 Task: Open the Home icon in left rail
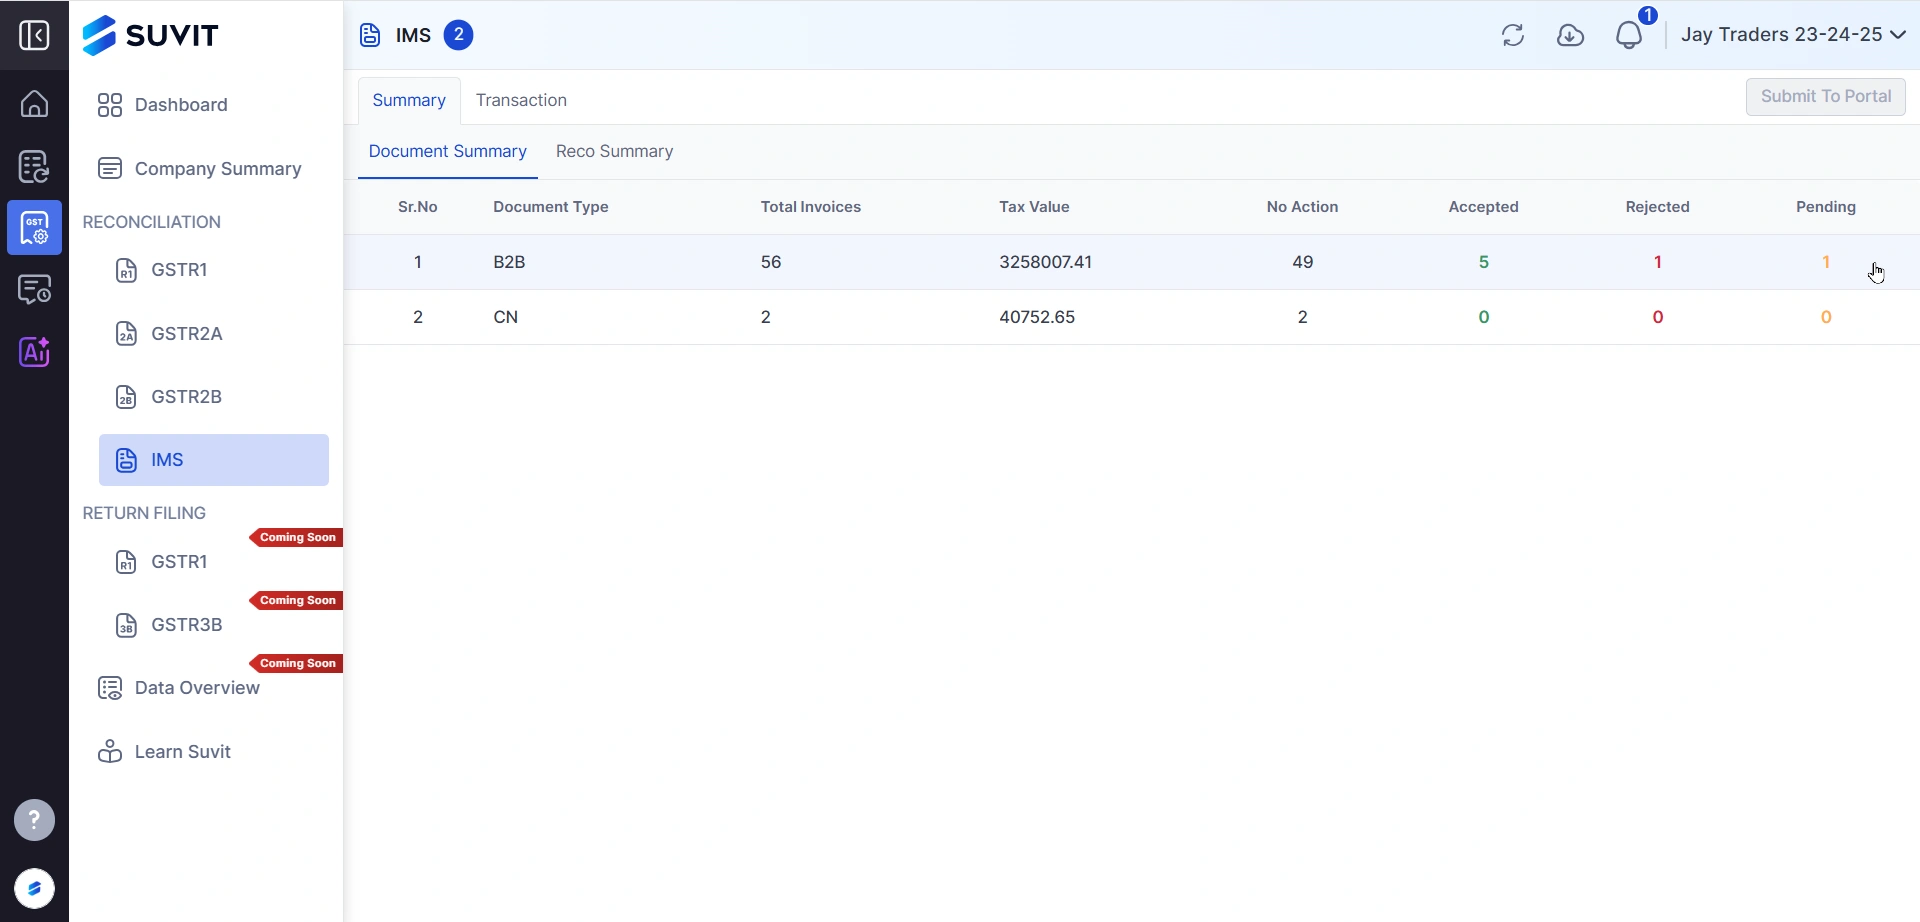pyautogui.click(x=34, y=103)
